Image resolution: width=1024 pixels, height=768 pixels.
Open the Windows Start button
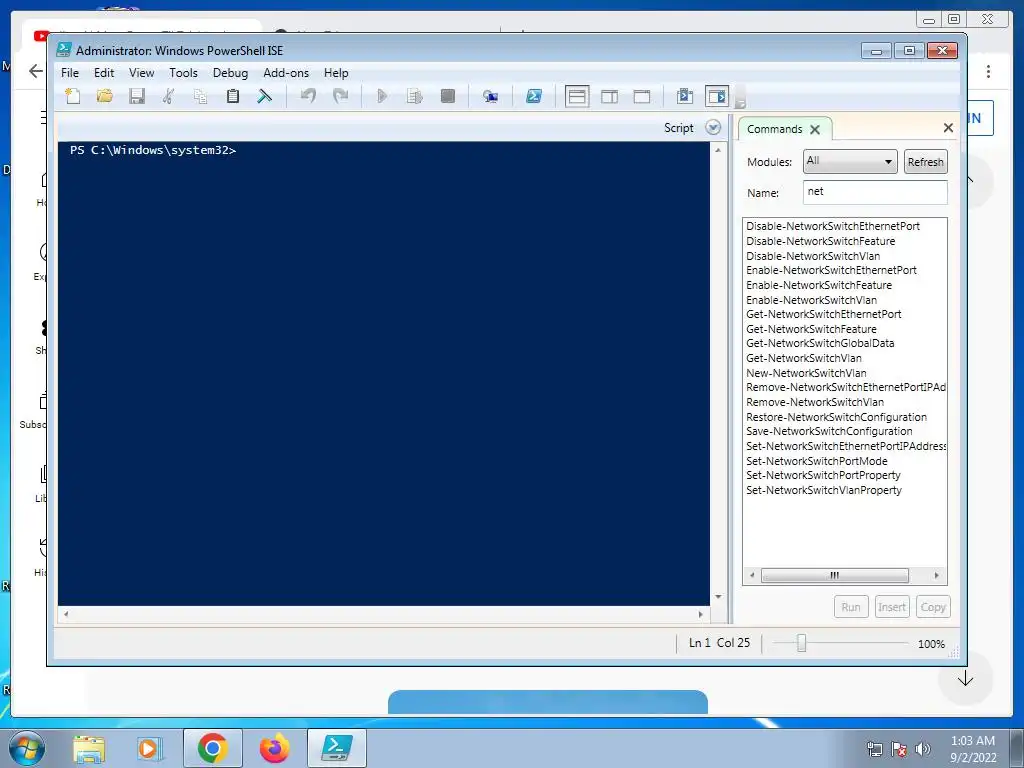26,748
